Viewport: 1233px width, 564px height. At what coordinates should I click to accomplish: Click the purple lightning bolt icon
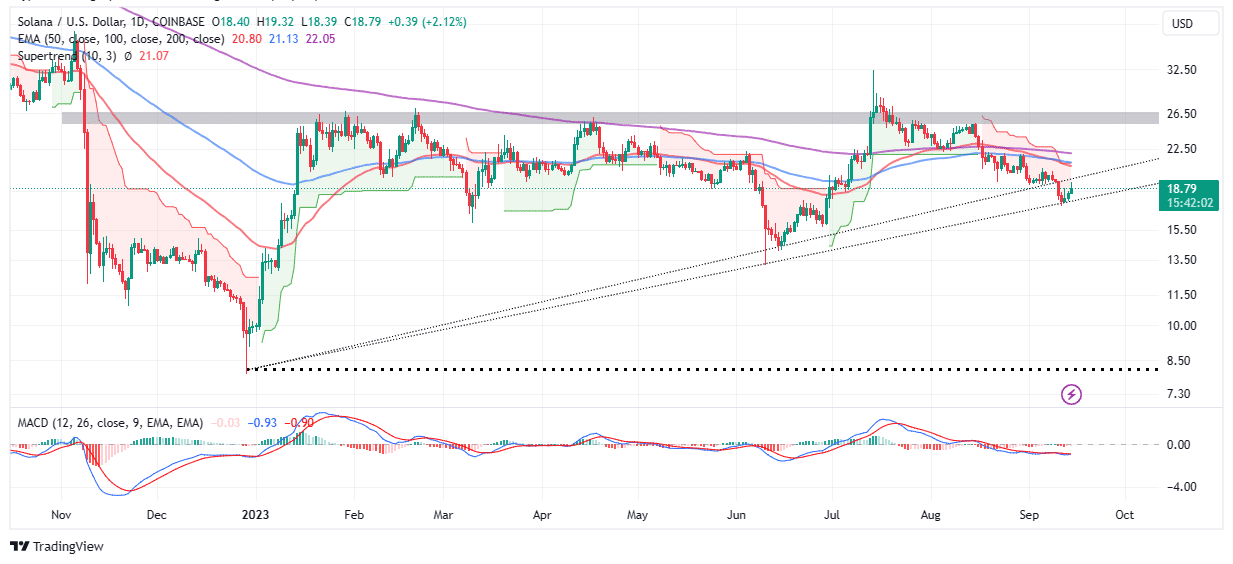pyautogui.click(x=1071, y=394)
